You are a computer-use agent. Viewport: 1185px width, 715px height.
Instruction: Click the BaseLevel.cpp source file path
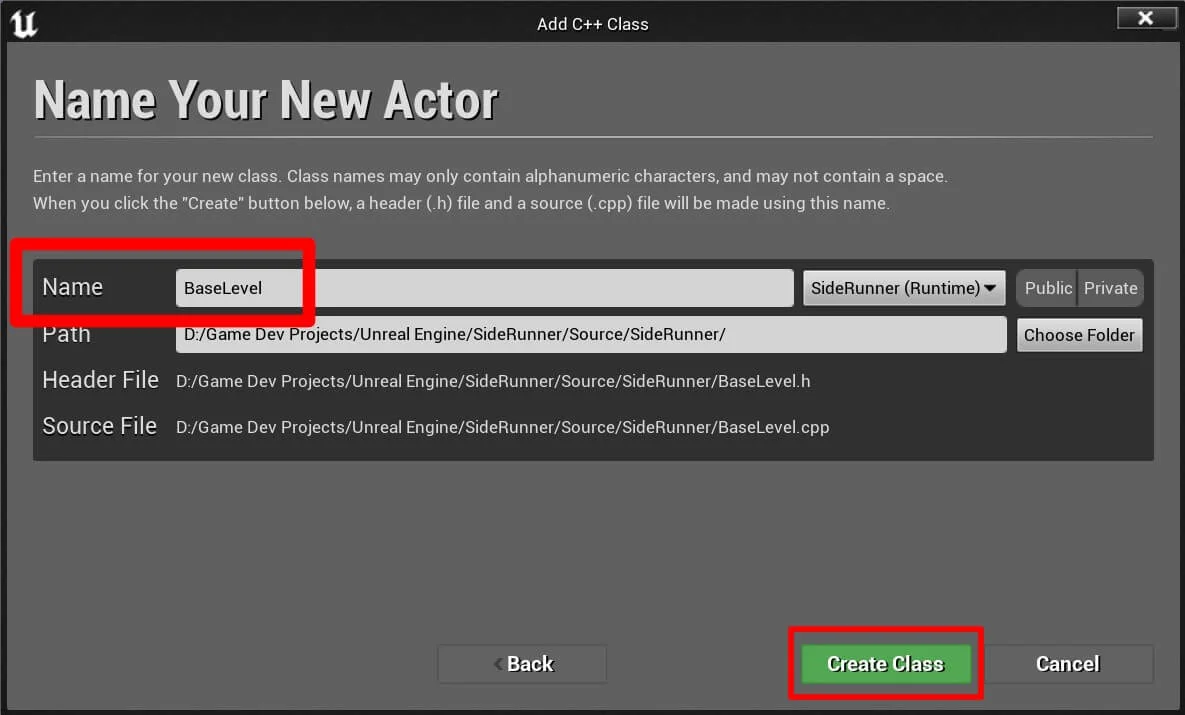502,427
